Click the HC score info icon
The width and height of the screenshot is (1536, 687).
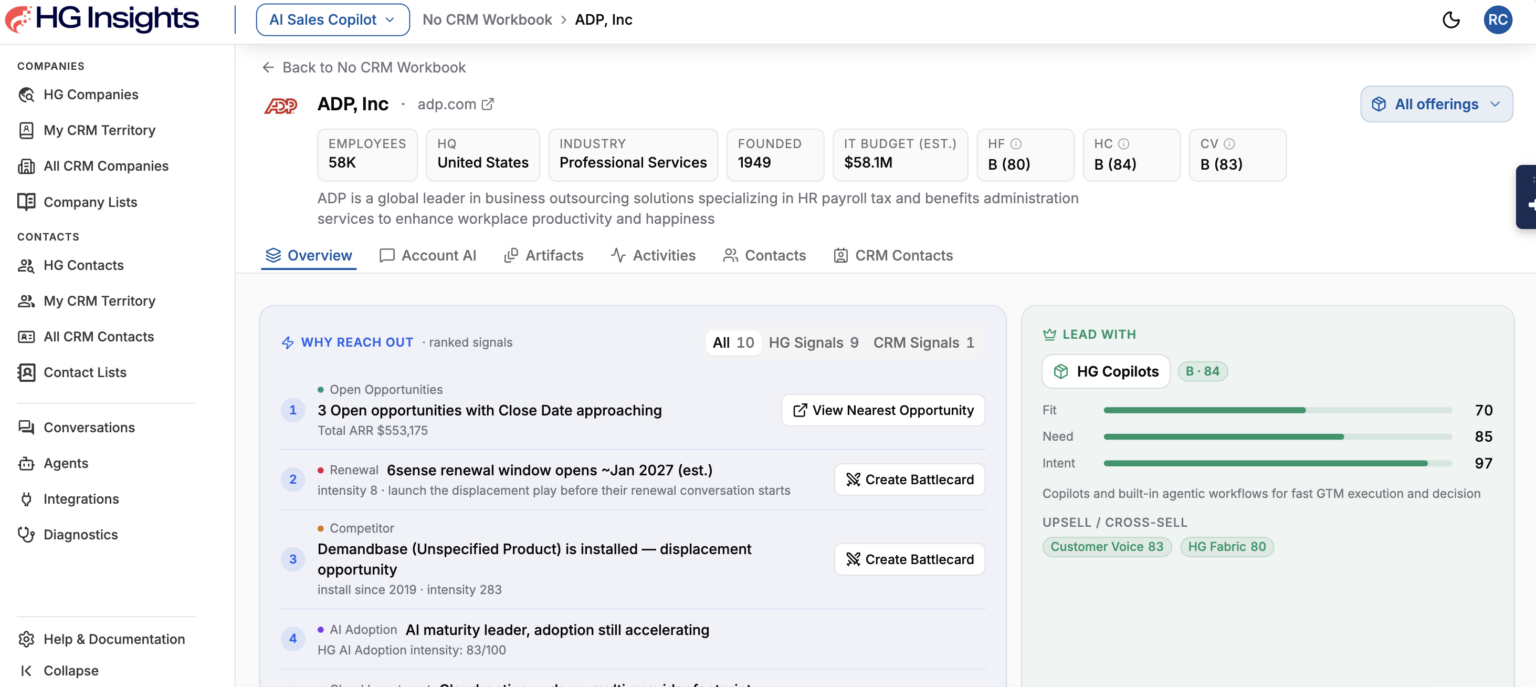coord(1123,144)
